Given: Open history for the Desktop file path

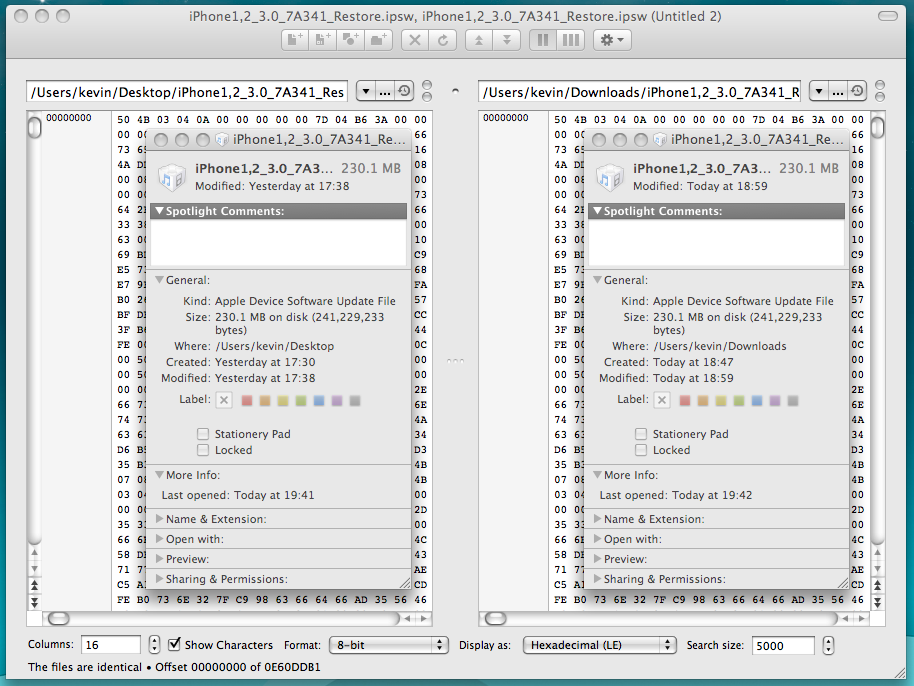Looking at the screenshot, I should pos(404,92).
